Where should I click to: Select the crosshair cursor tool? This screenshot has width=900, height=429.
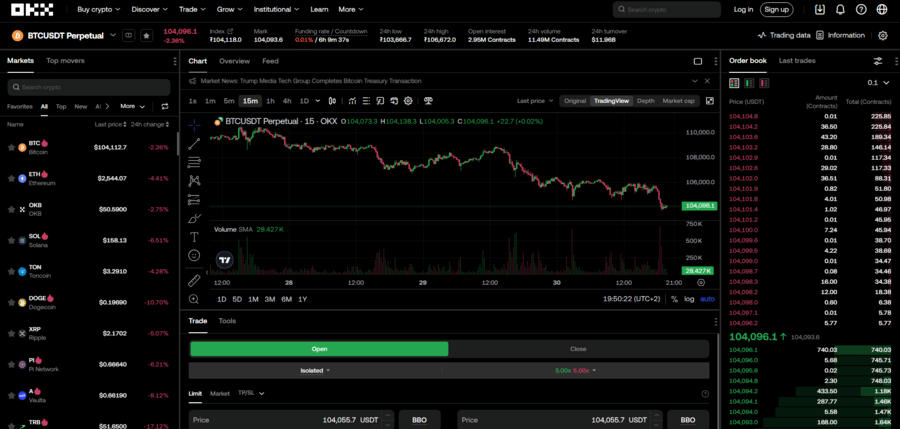click(x=194, y=125)
